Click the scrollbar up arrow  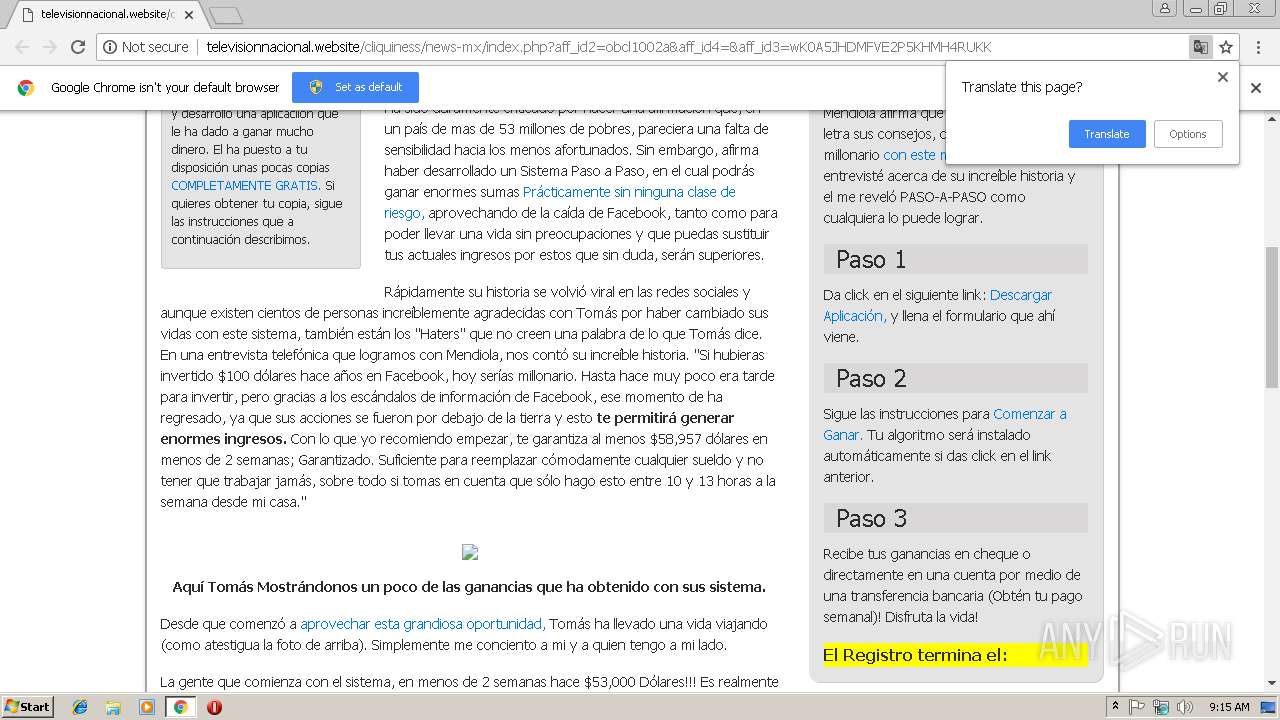(x=1272, y=117)
